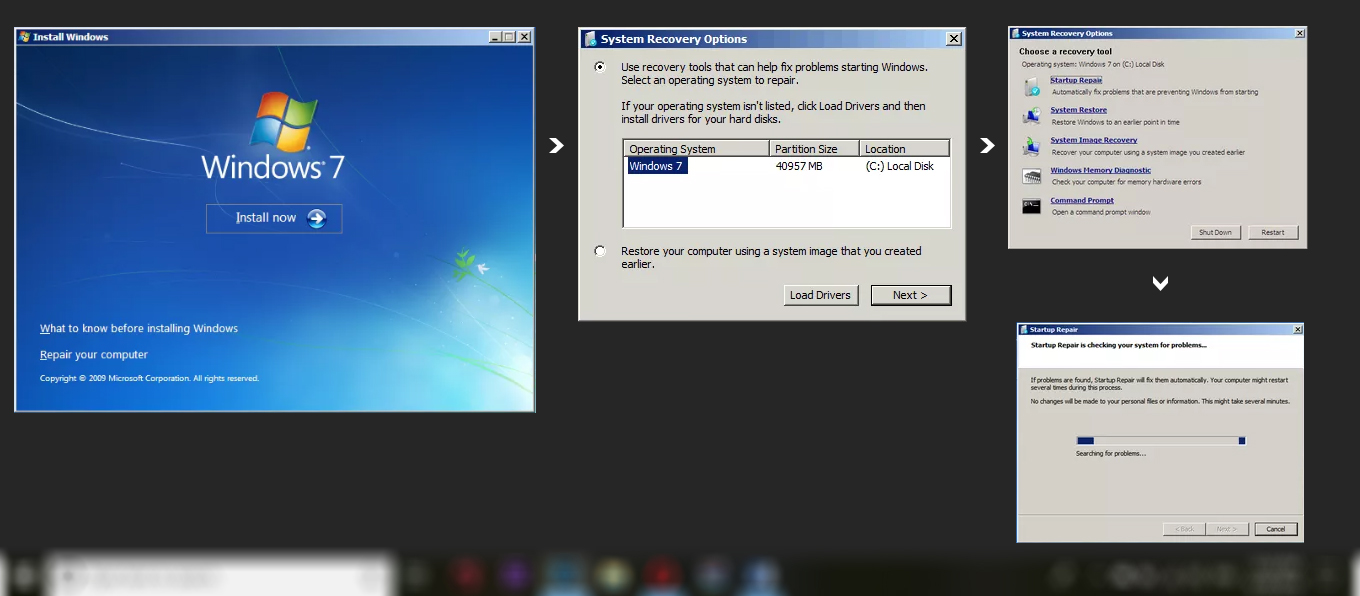Image resolution: width=1360 pixels, height=596 pixels.
Task: Click the arrow icon on Install now
Action: tap(316, 218)
